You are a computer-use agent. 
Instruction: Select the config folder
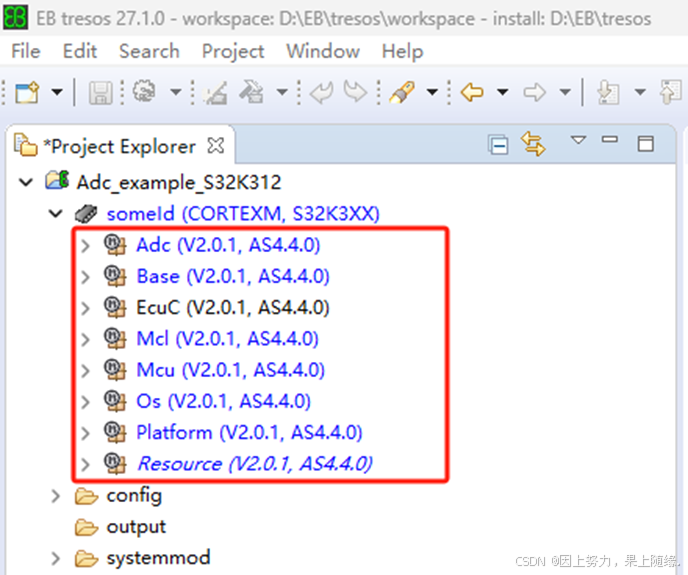tap(134, 496)
